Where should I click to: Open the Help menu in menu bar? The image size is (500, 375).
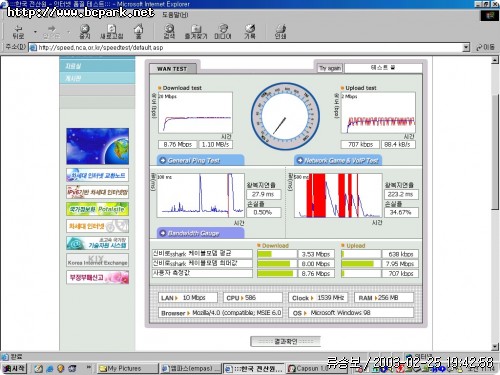[x=175, y=15]
